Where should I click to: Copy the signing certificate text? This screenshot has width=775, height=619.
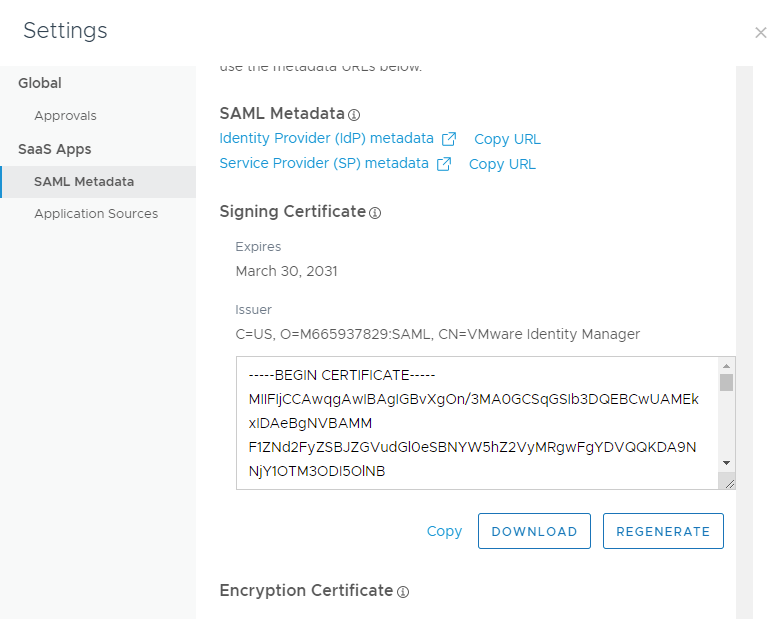coord(444,532)
